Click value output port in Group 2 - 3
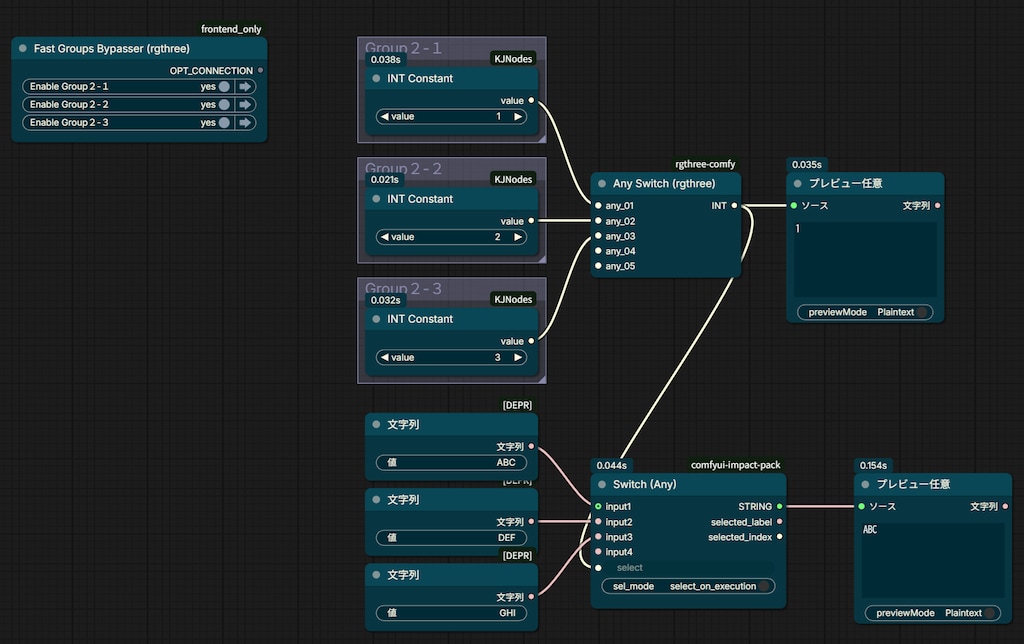Viewport: 1024px width, 644px height. tap(531, 341)
